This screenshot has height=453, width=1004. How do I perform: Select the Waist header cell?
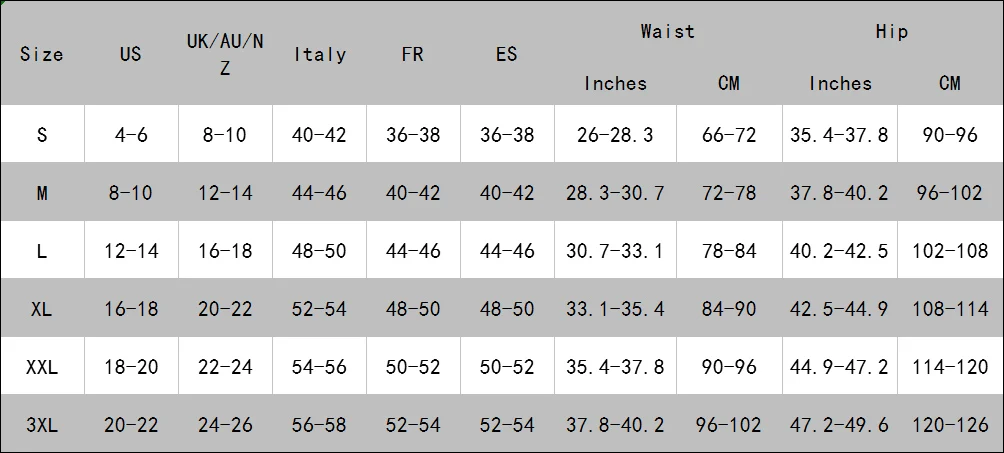click(667, 31)
